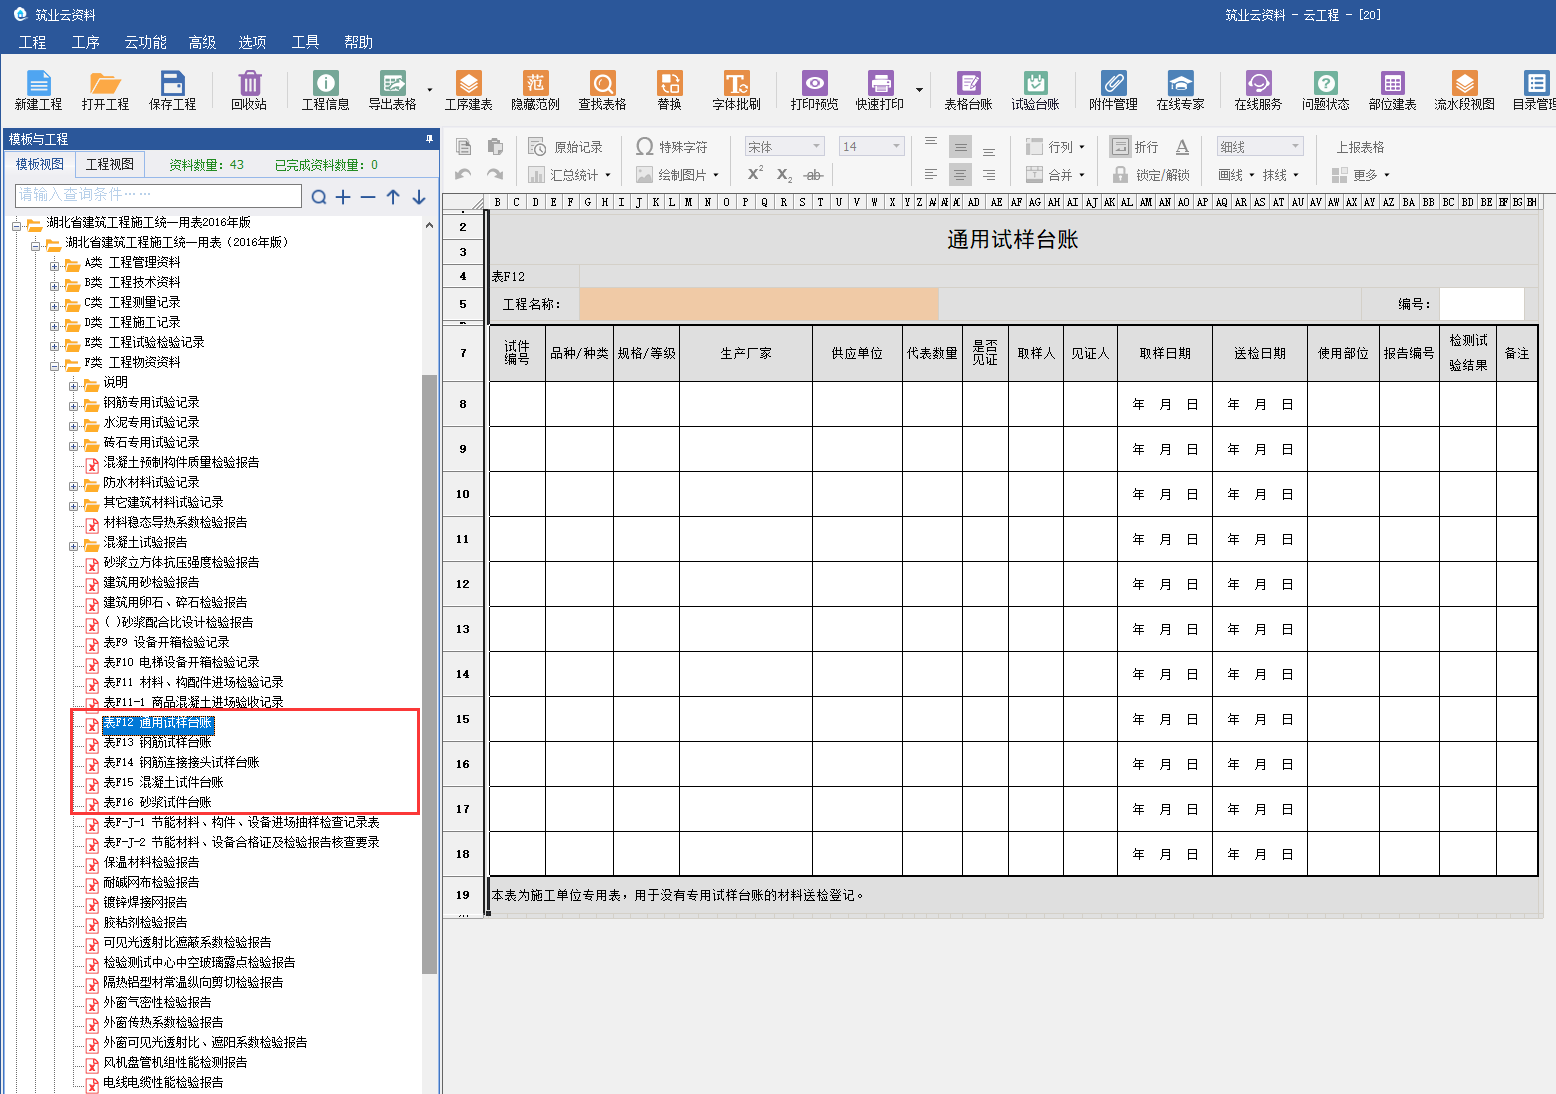Open a project with 打开工程
The height and width of the screenshot is (1094, 1556).
tap(105, 89)
